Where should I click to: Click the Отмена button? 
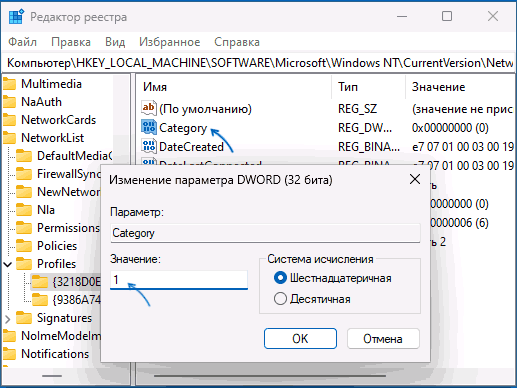tap(383, 339)
